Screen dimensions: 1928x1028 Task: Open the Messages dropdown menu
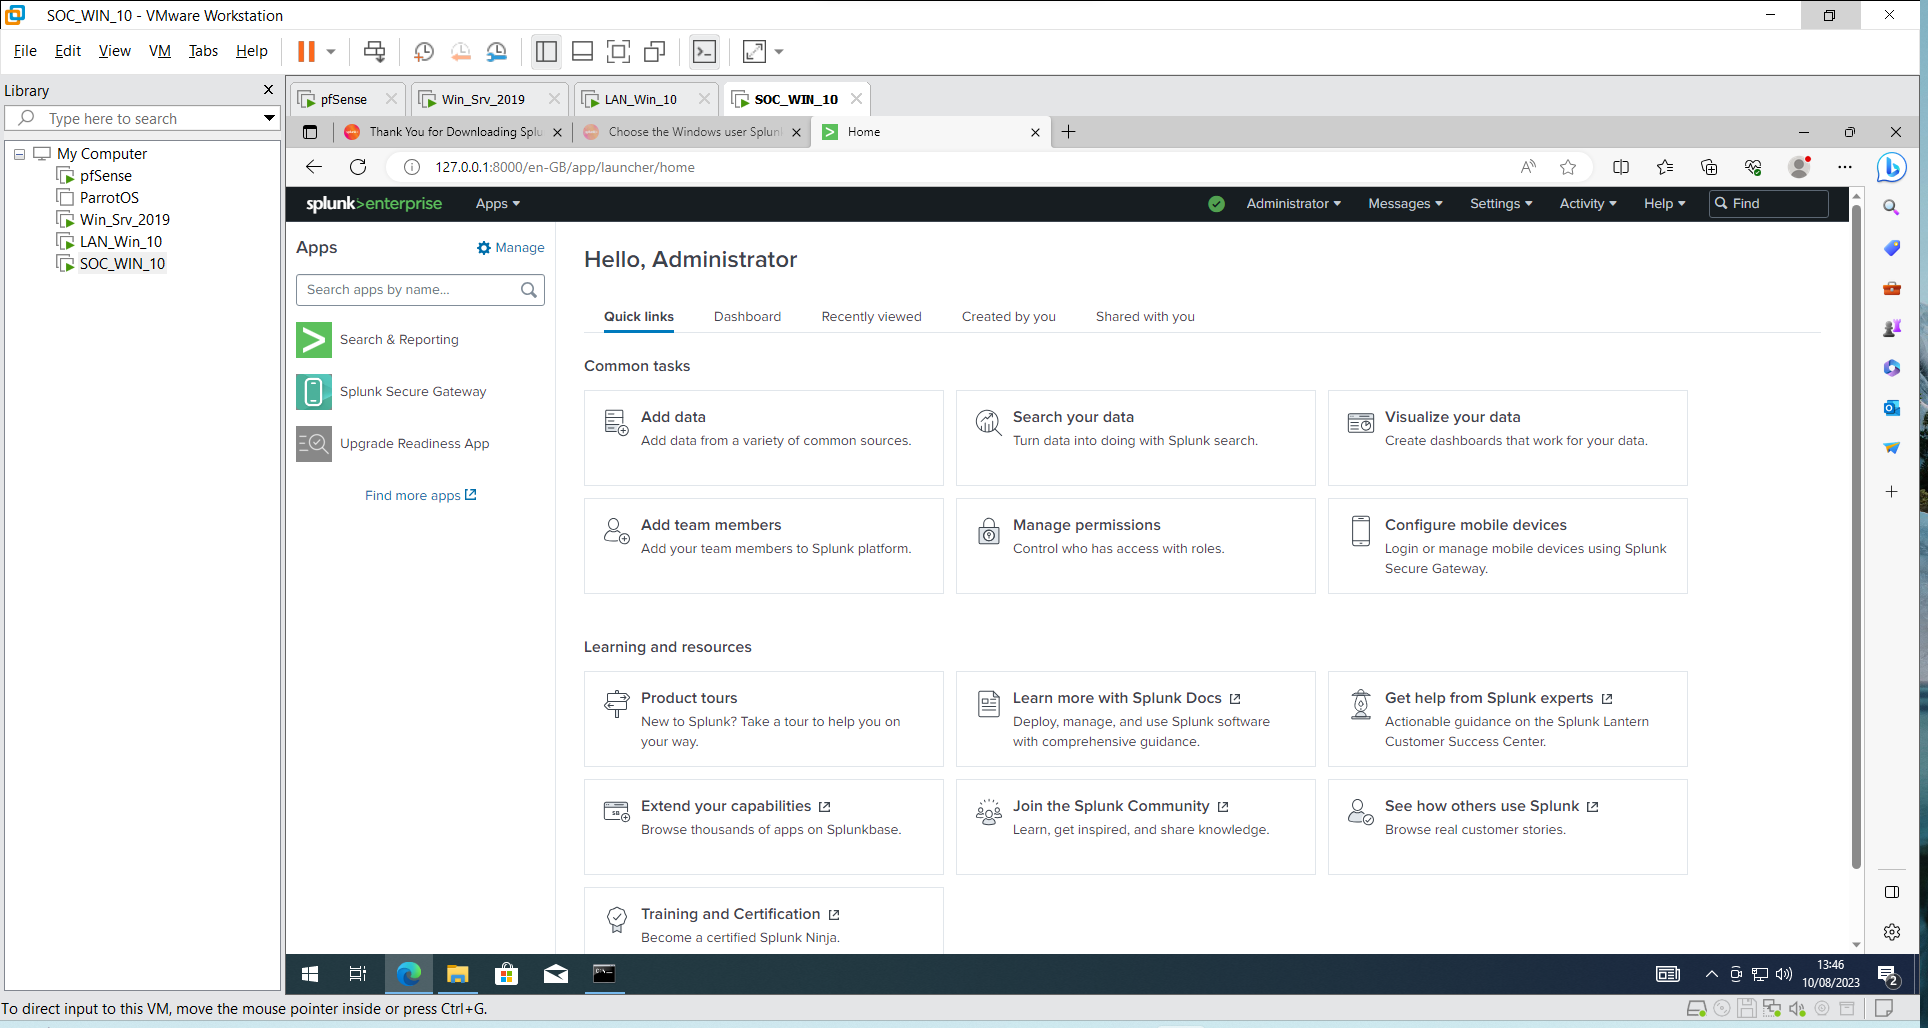coord(1405,204)
